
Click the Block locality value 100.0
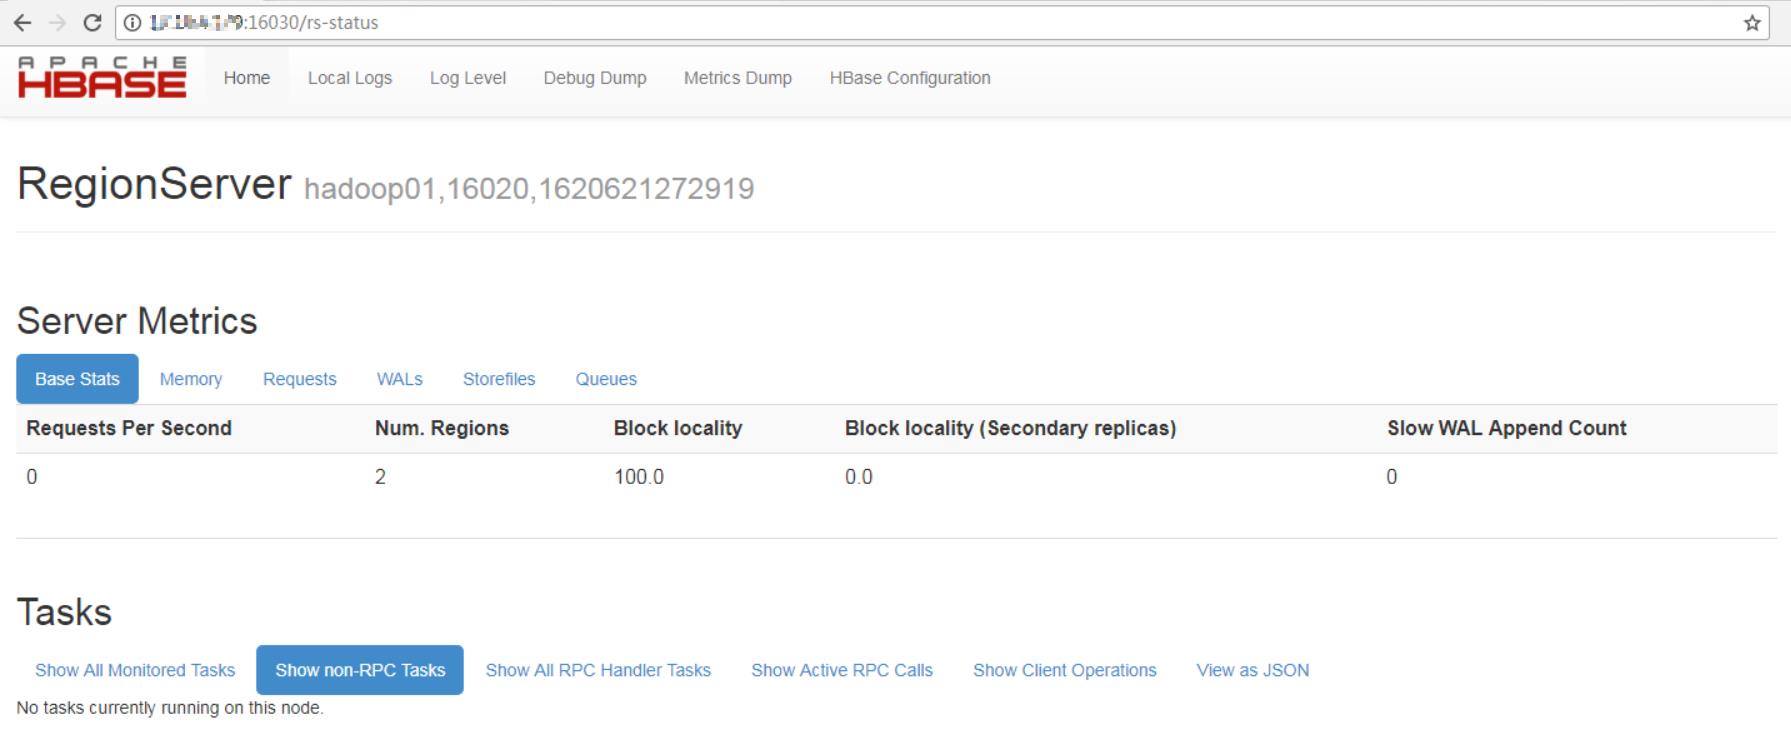pyautogui.click(x=639, y=477)
